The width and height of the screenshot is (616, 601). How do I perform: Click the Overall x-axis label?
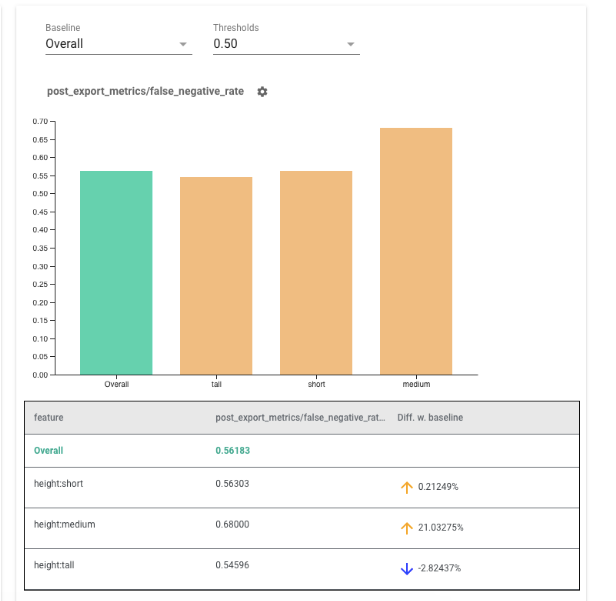[x=116, y=384]
